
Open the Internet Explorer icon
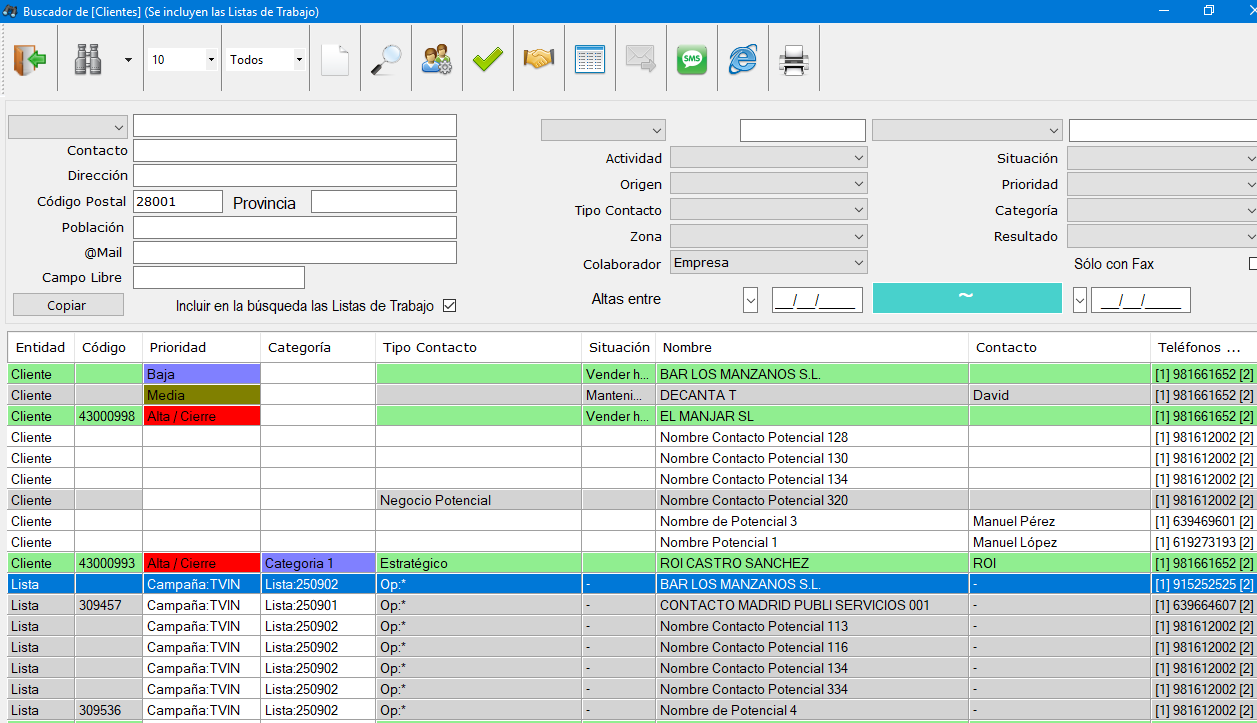coord(742,60)
